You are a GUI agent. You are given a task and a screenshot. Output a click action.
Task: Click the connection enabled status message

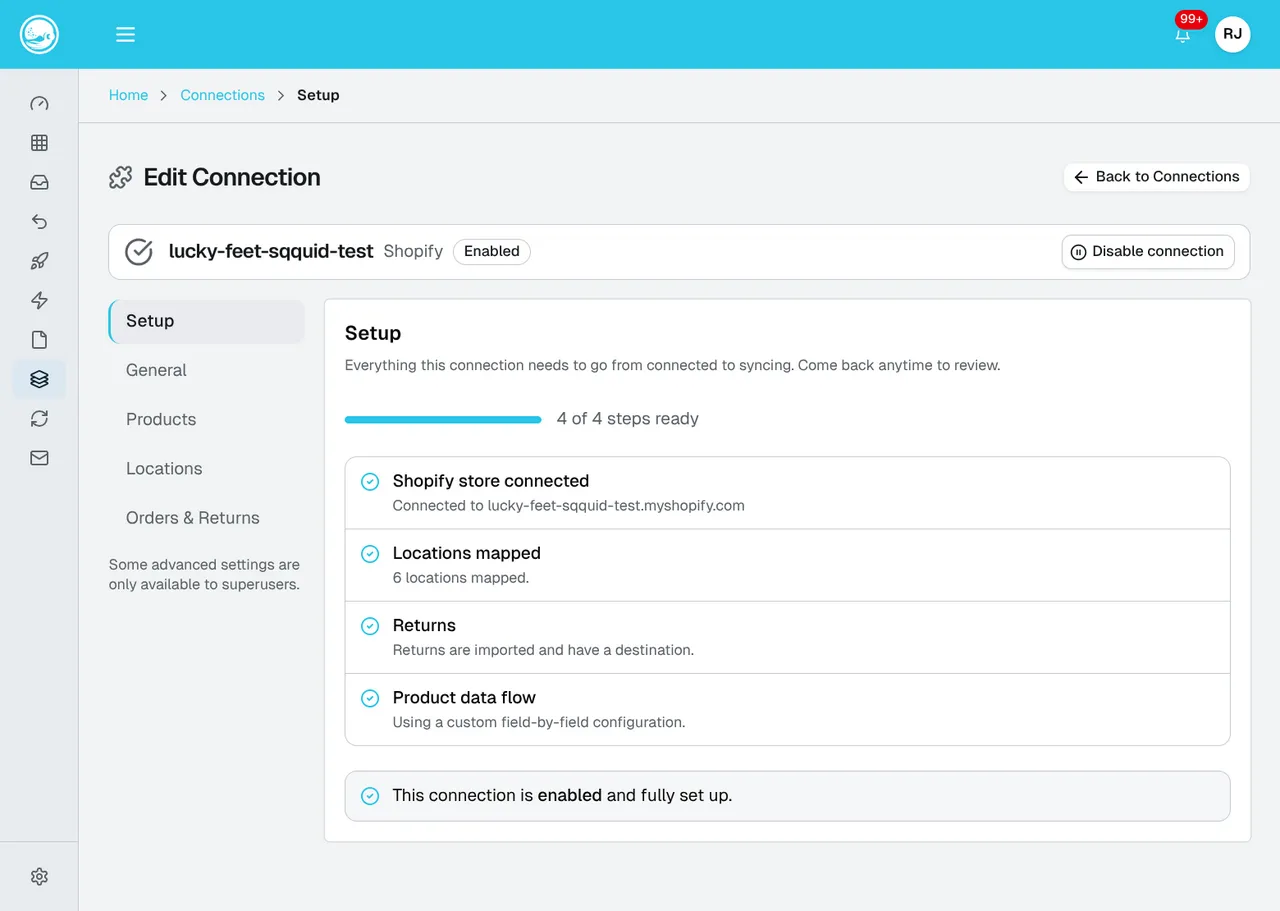click(x=787, y=796)
